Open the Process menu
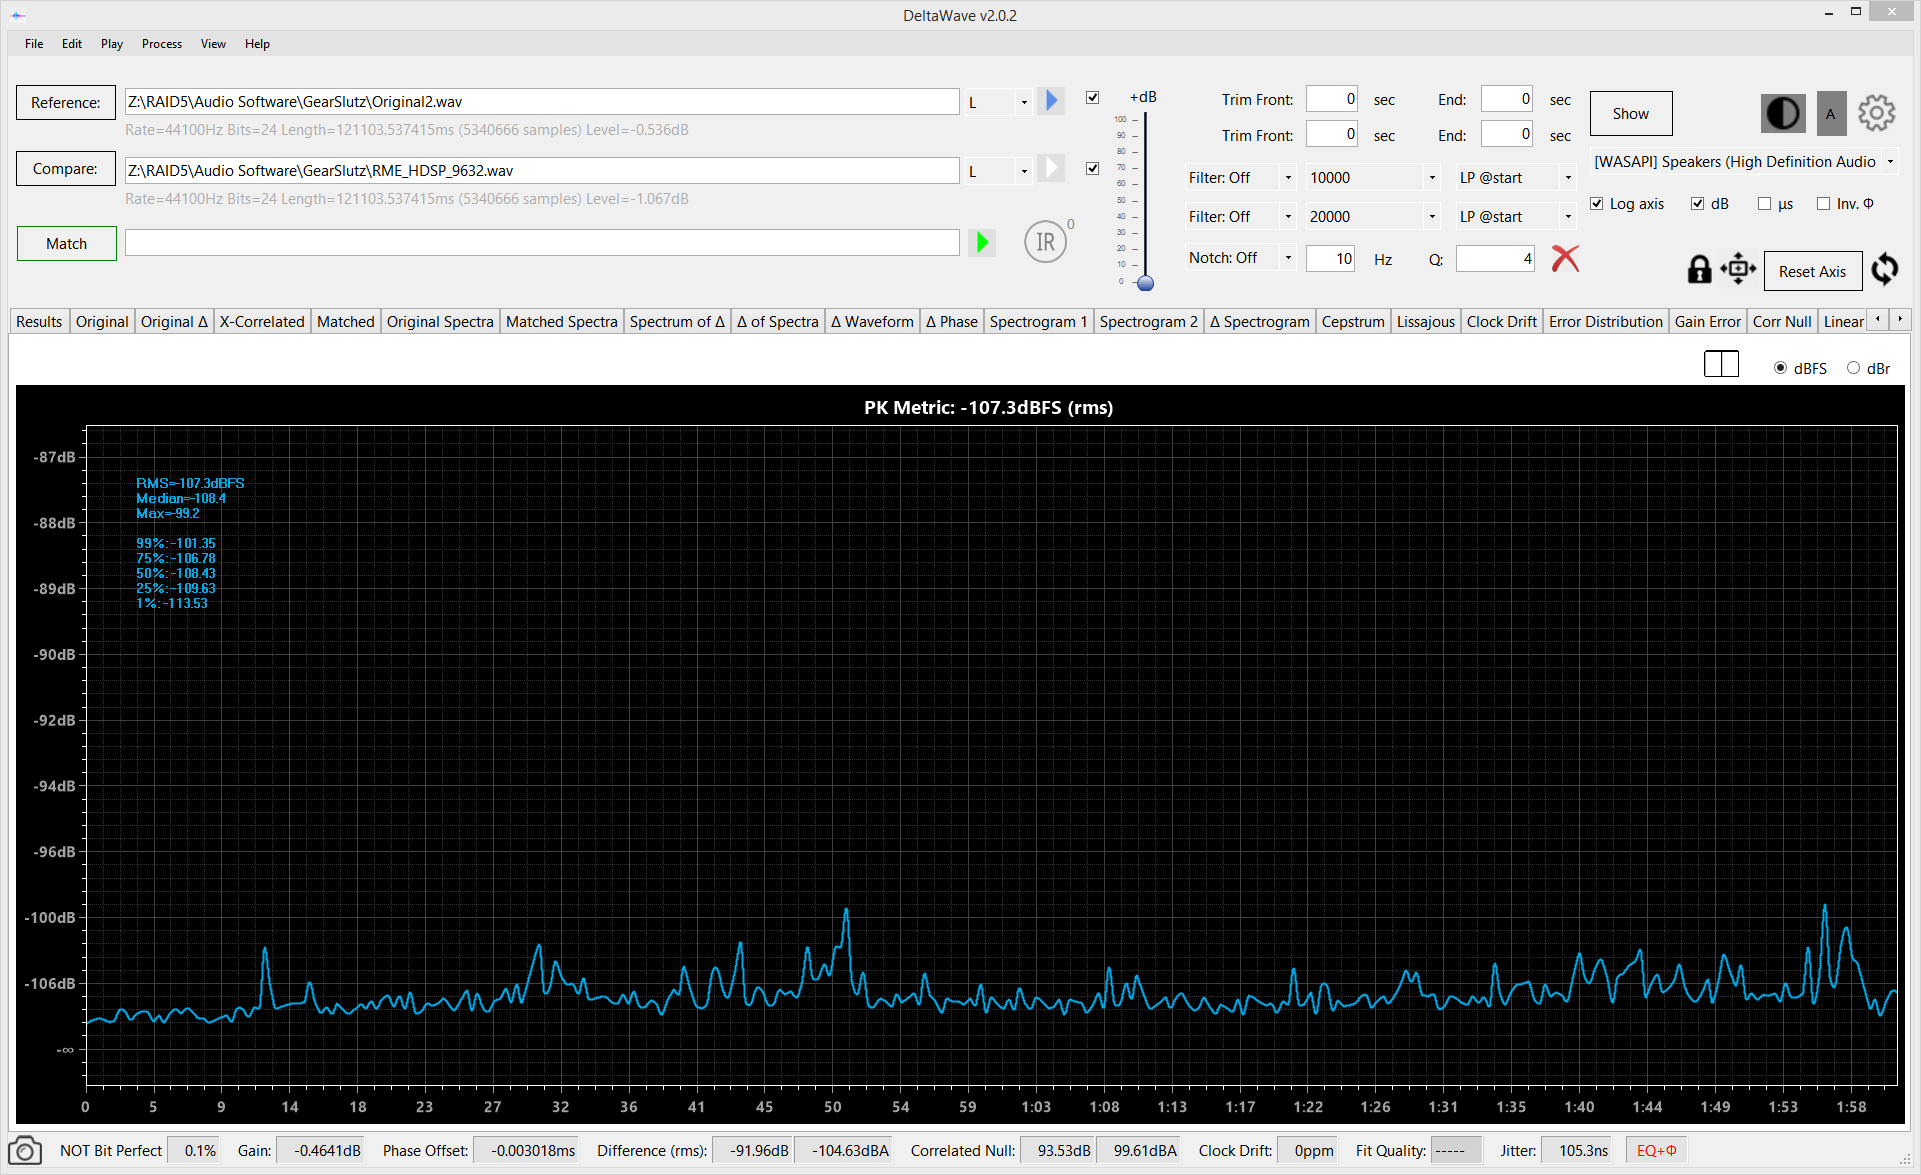Image resolution: width=1921 pixels, height=1175 pixels. pos(162,44)
